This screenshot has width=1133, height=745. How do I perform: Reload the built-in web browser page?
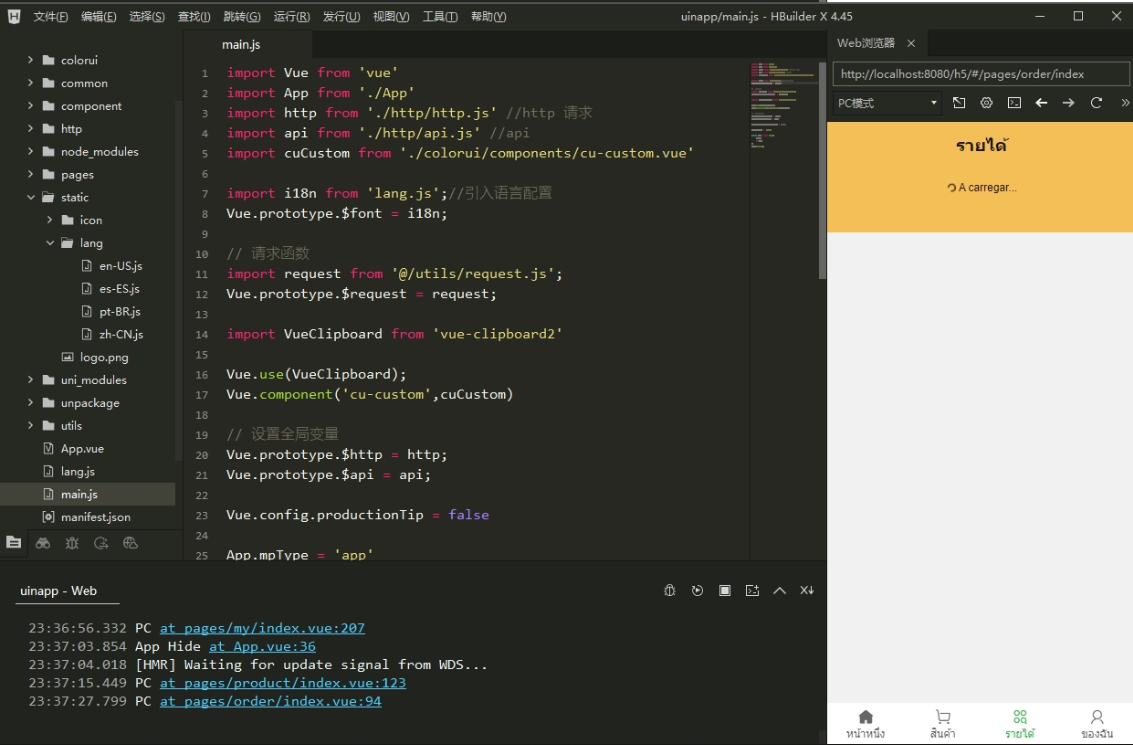point(1096,103)
